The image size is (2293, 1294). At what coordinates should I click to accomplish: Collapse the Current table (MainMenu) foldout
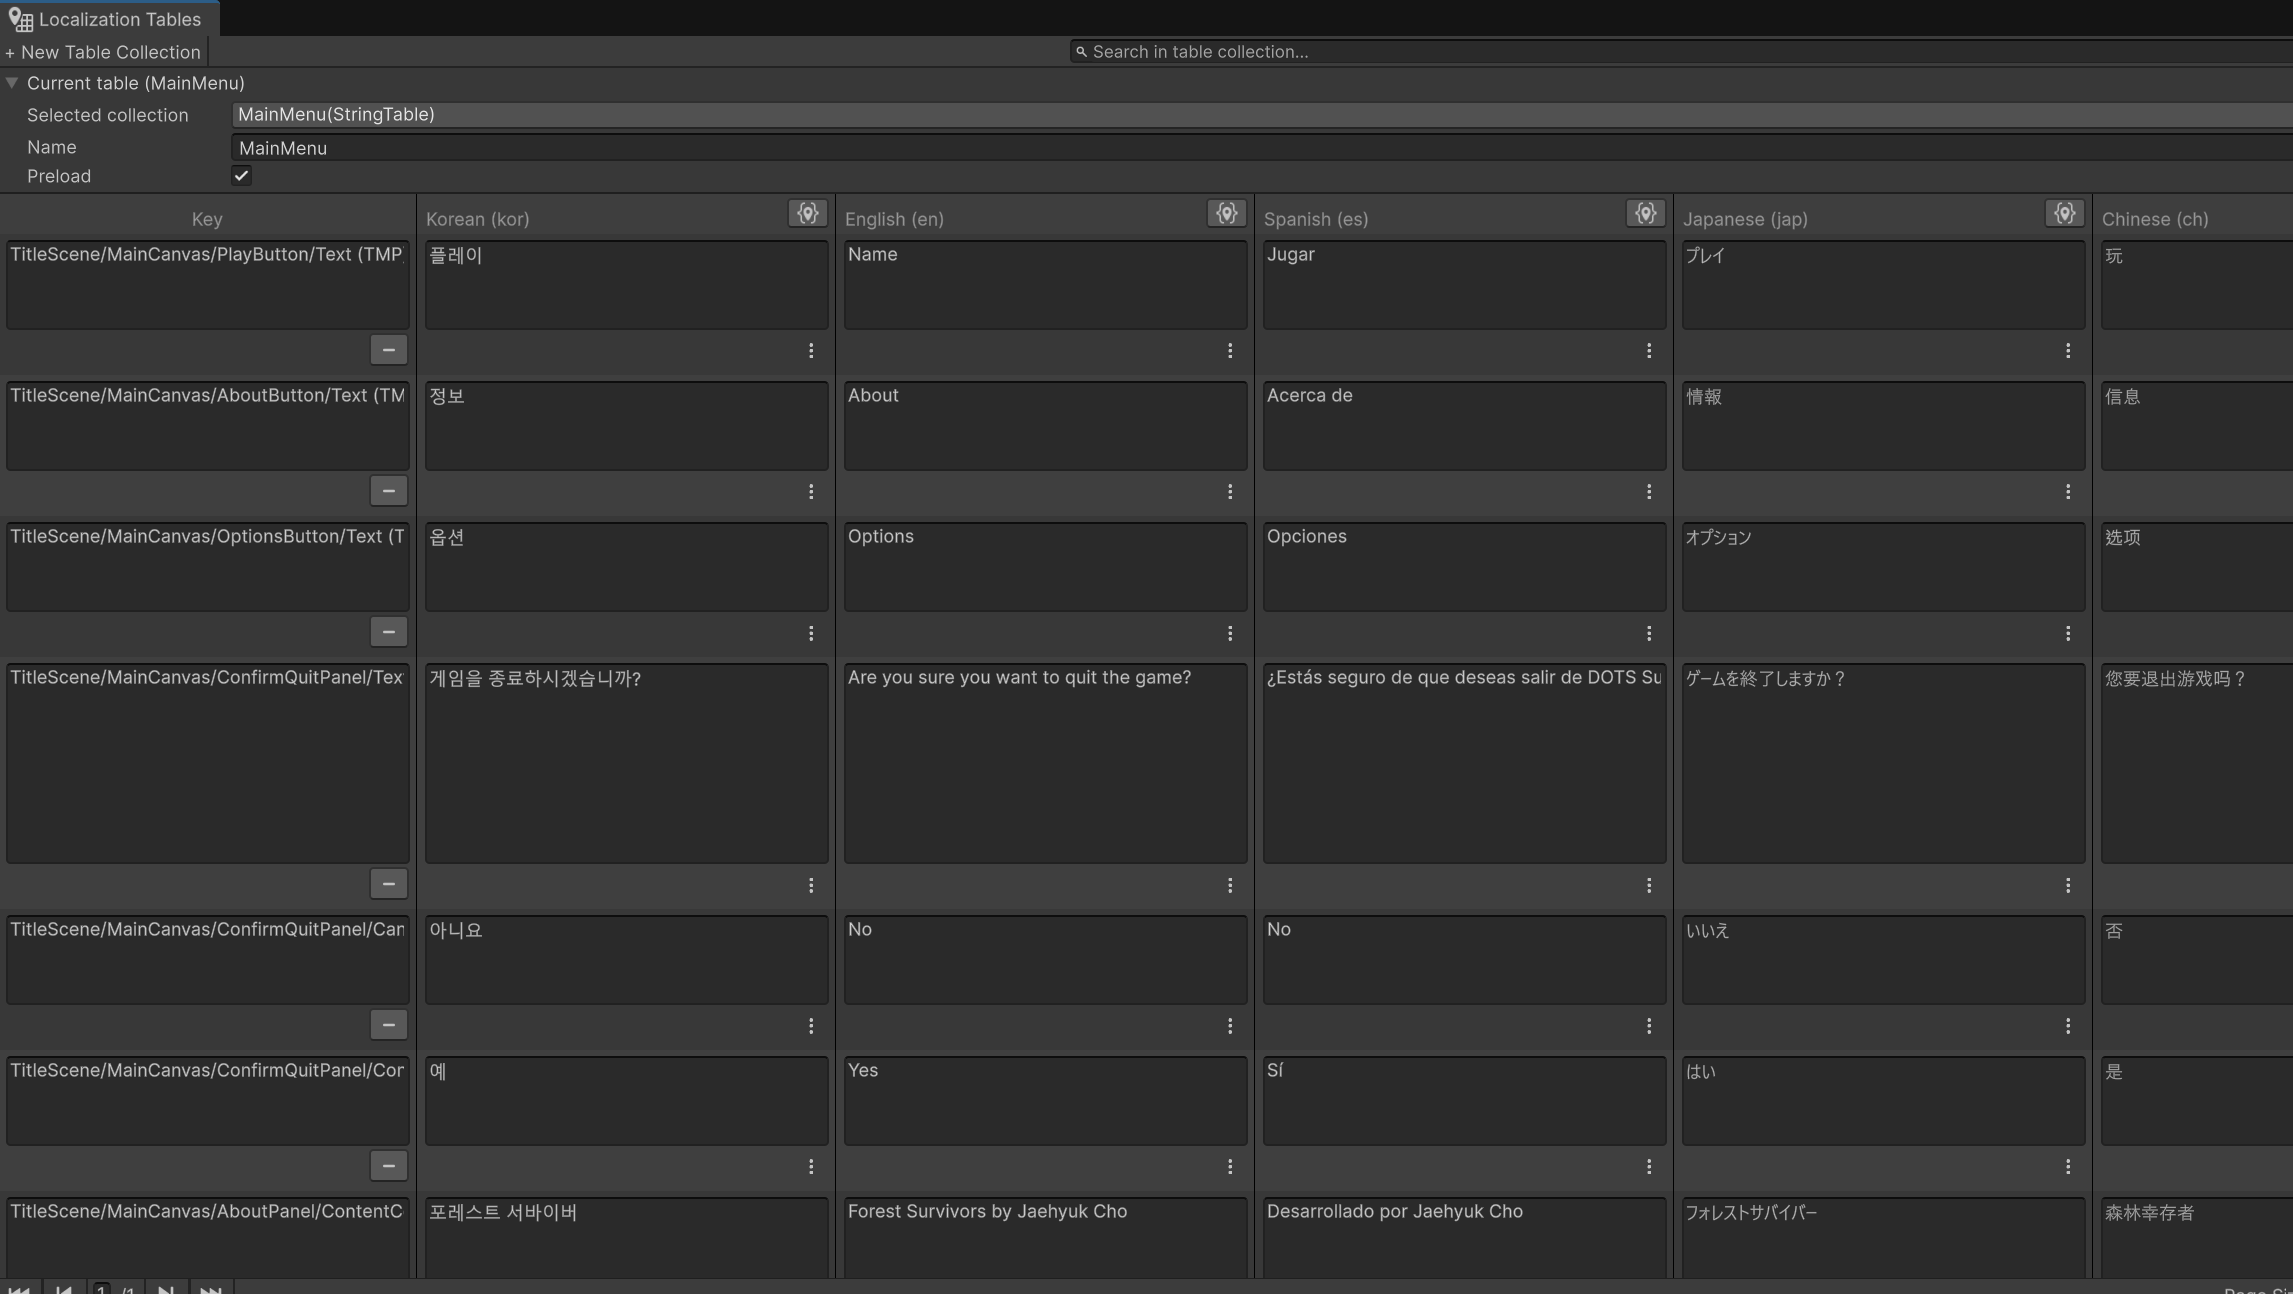click(x=12, y=83)
